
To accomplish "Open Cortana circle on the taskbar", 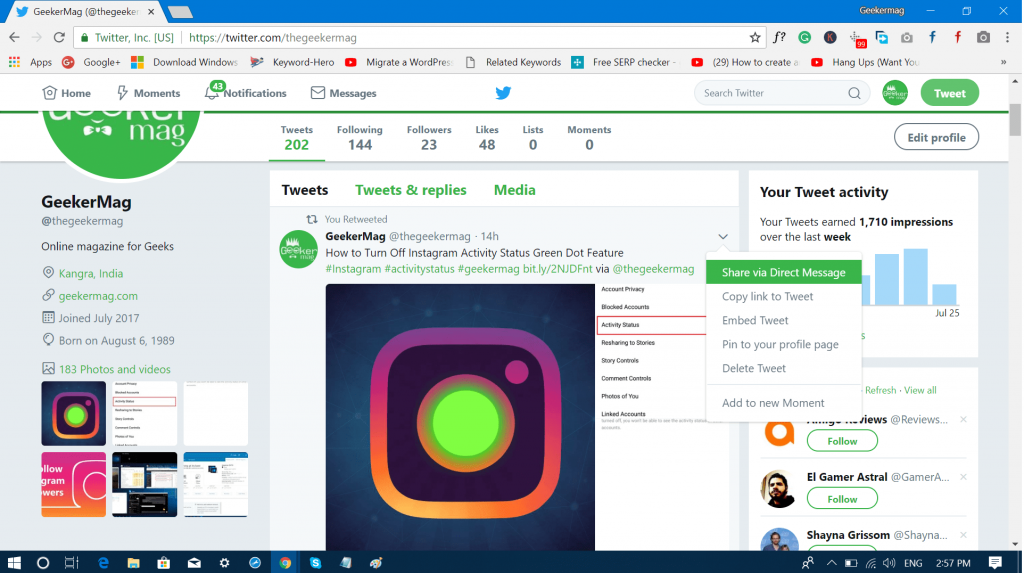I will (42, 563).
